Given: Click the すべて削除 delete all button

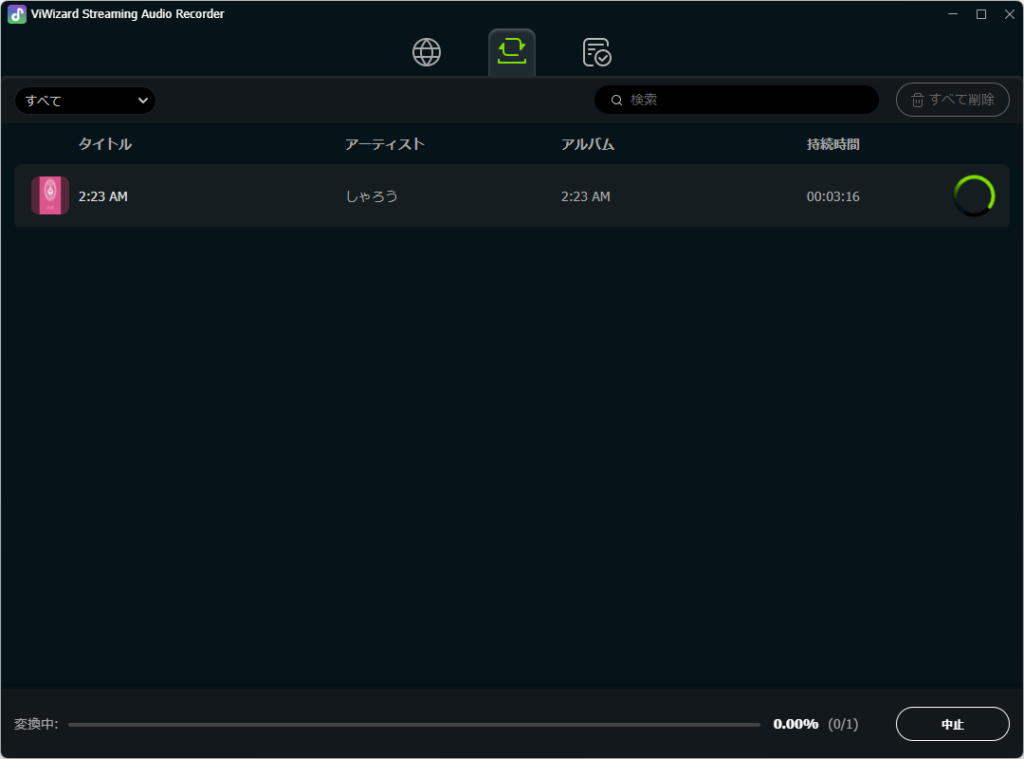Looking at the screenshot, I should [x=953, y=100].
